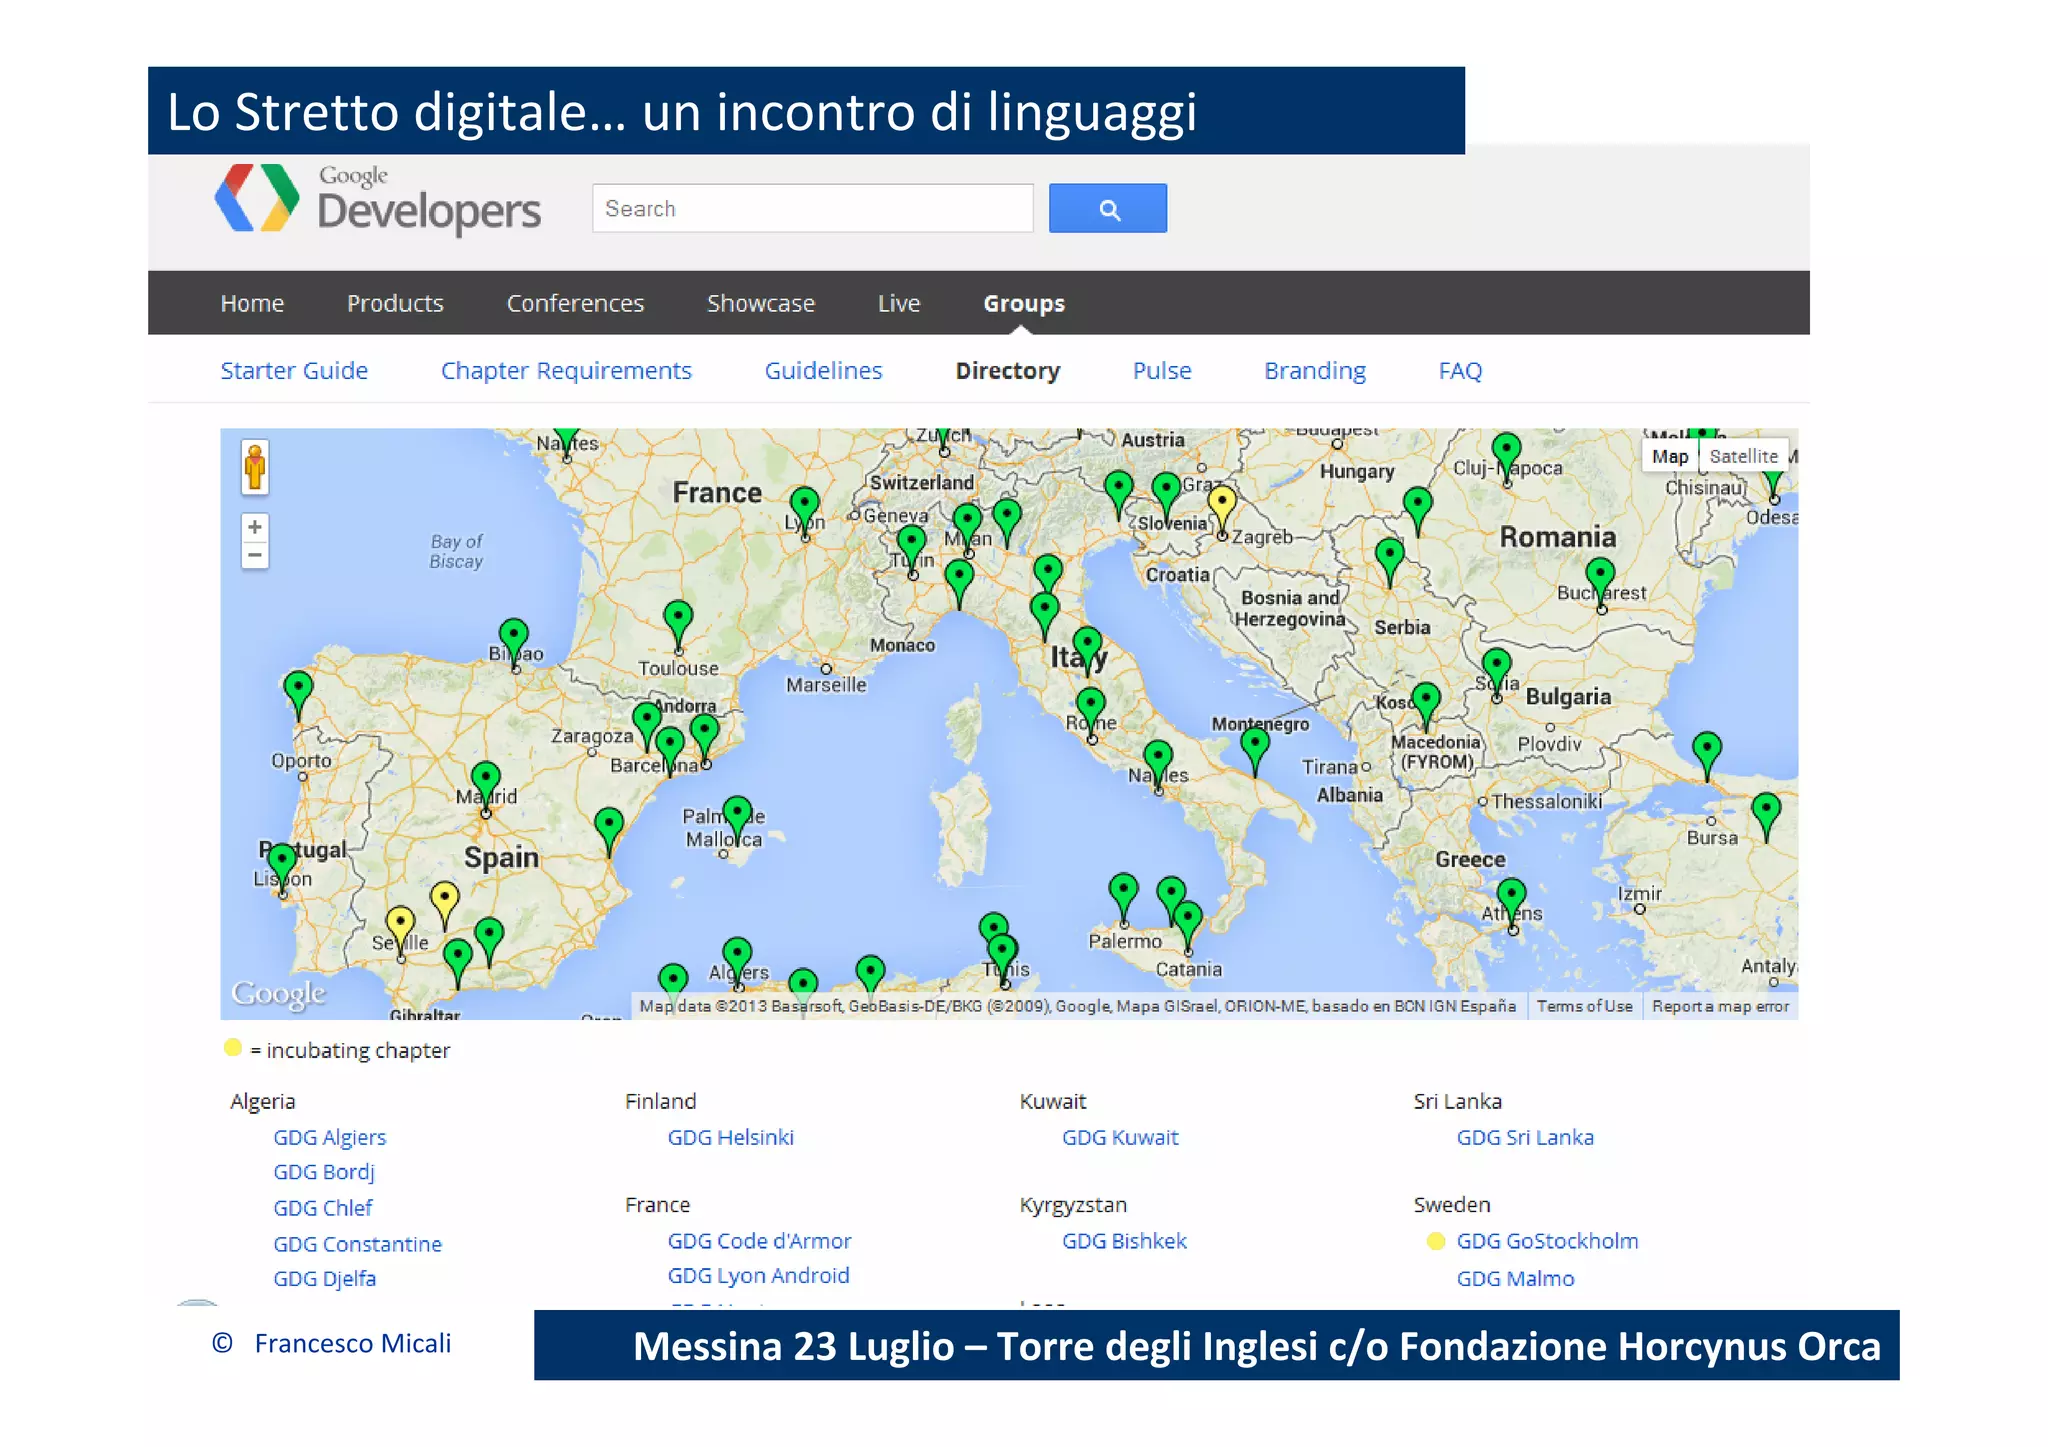This screenshot has height=1447, width=2048.
Task: Go to the Pulse section
Action: point(1161,371)
